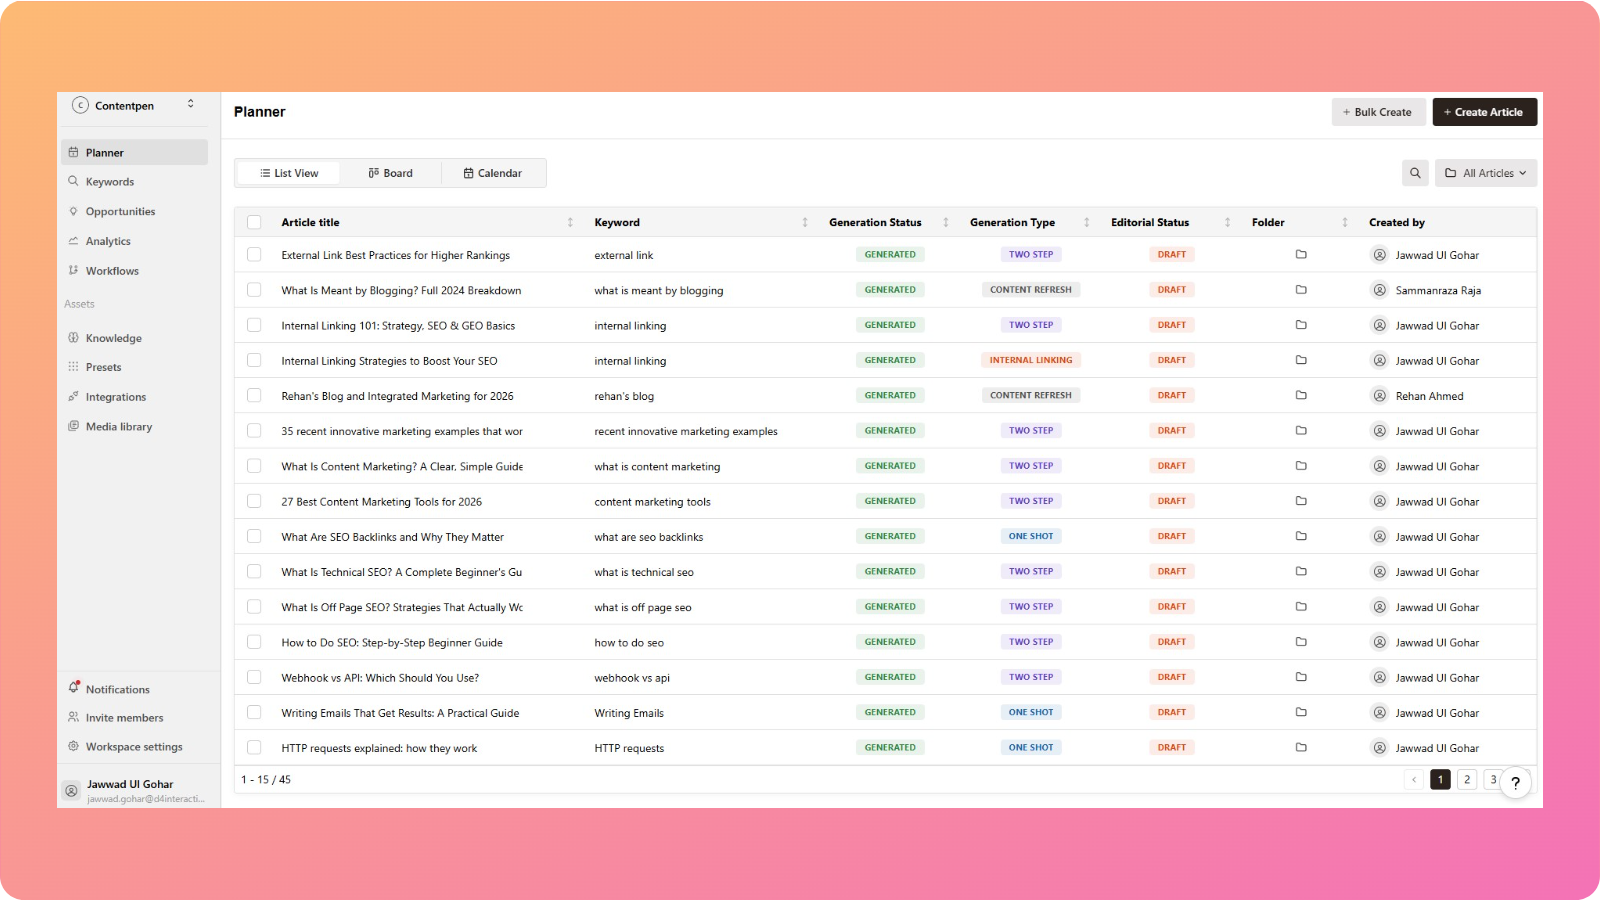Open the Media library
1600x900 pixels.
click(118, 426)
